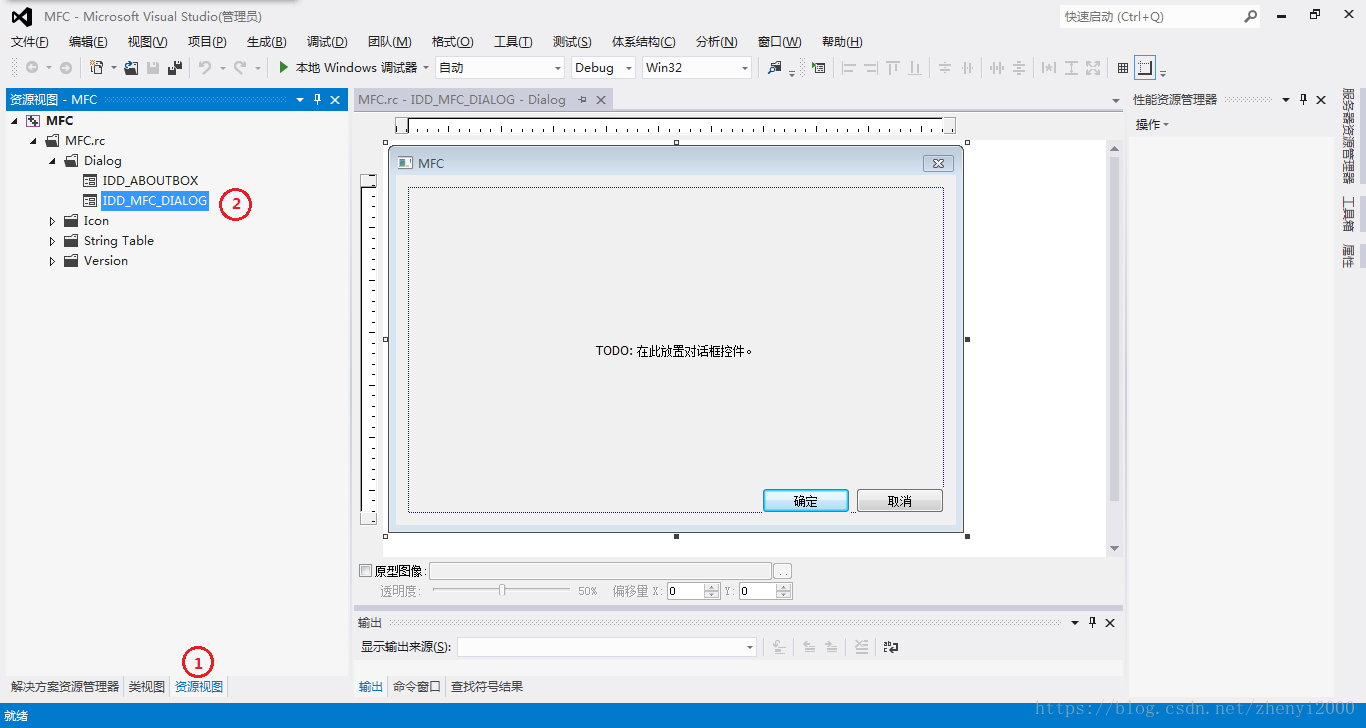Pin the Performance Explorer panel
1366x728 pixels.
pos(1304,99)
